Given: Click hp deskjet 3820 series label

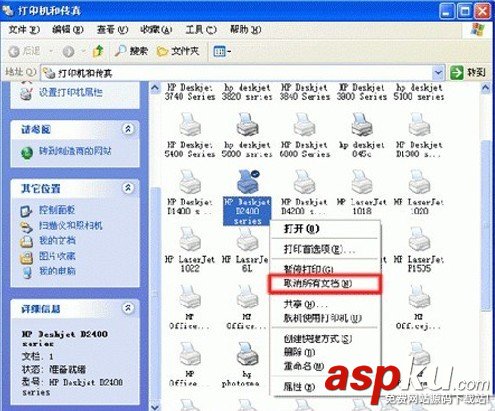Looking at the screenshot, I should pyautogui.click(x=247, y=92).
